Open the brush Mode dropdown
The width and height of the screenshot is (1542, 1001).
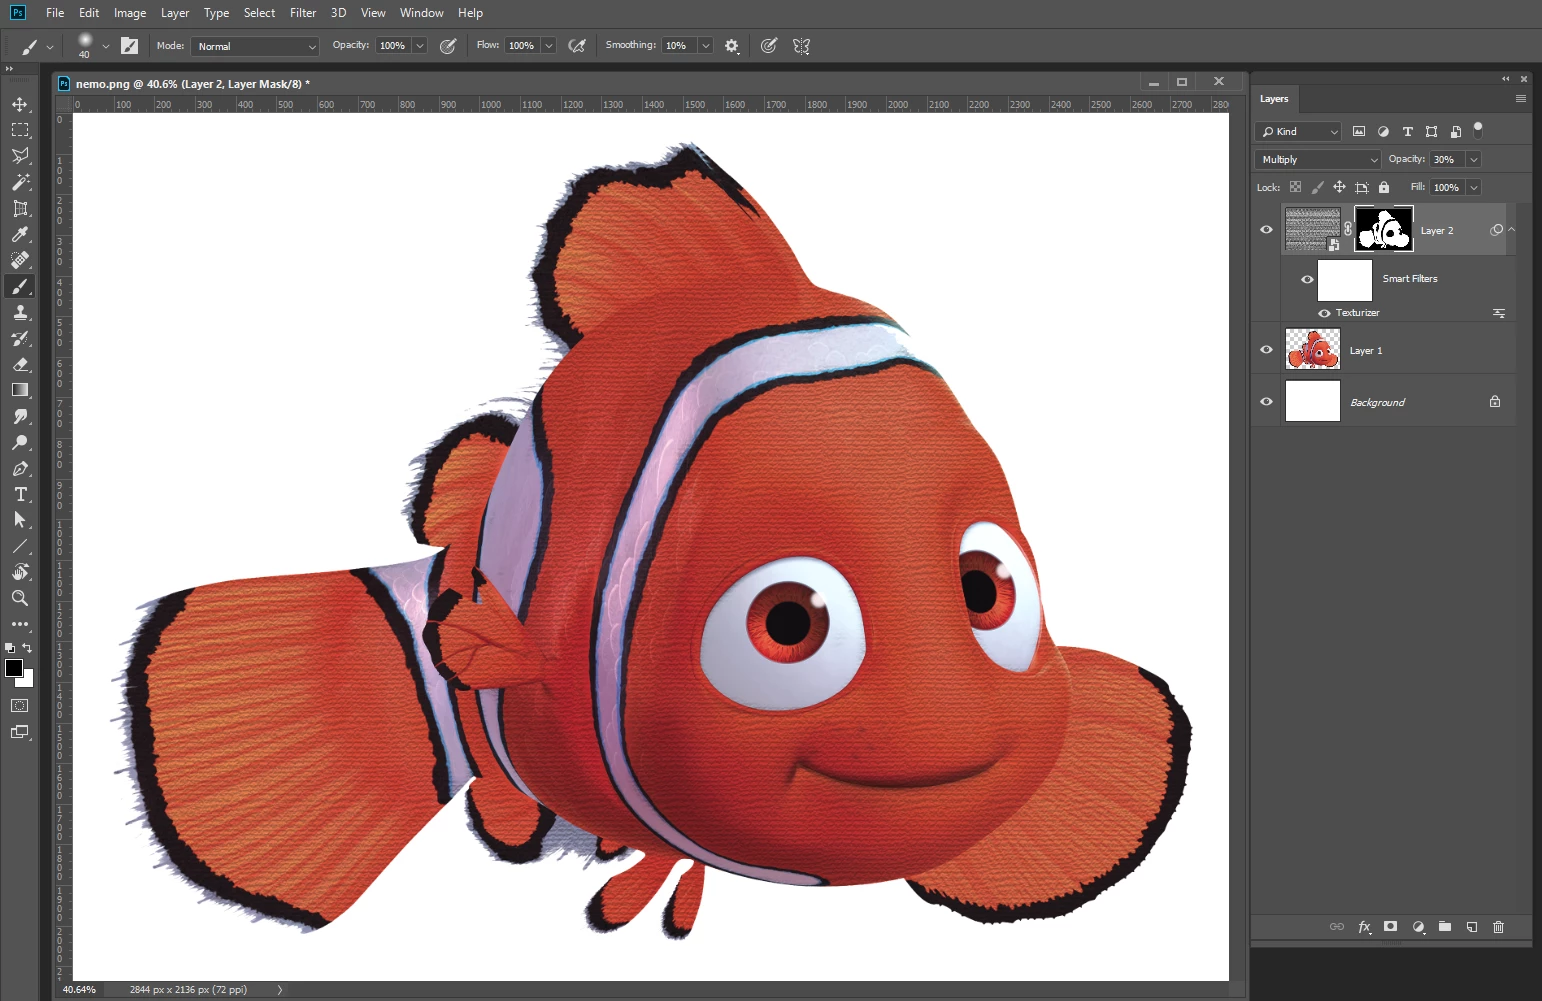(x=256, y=46)
